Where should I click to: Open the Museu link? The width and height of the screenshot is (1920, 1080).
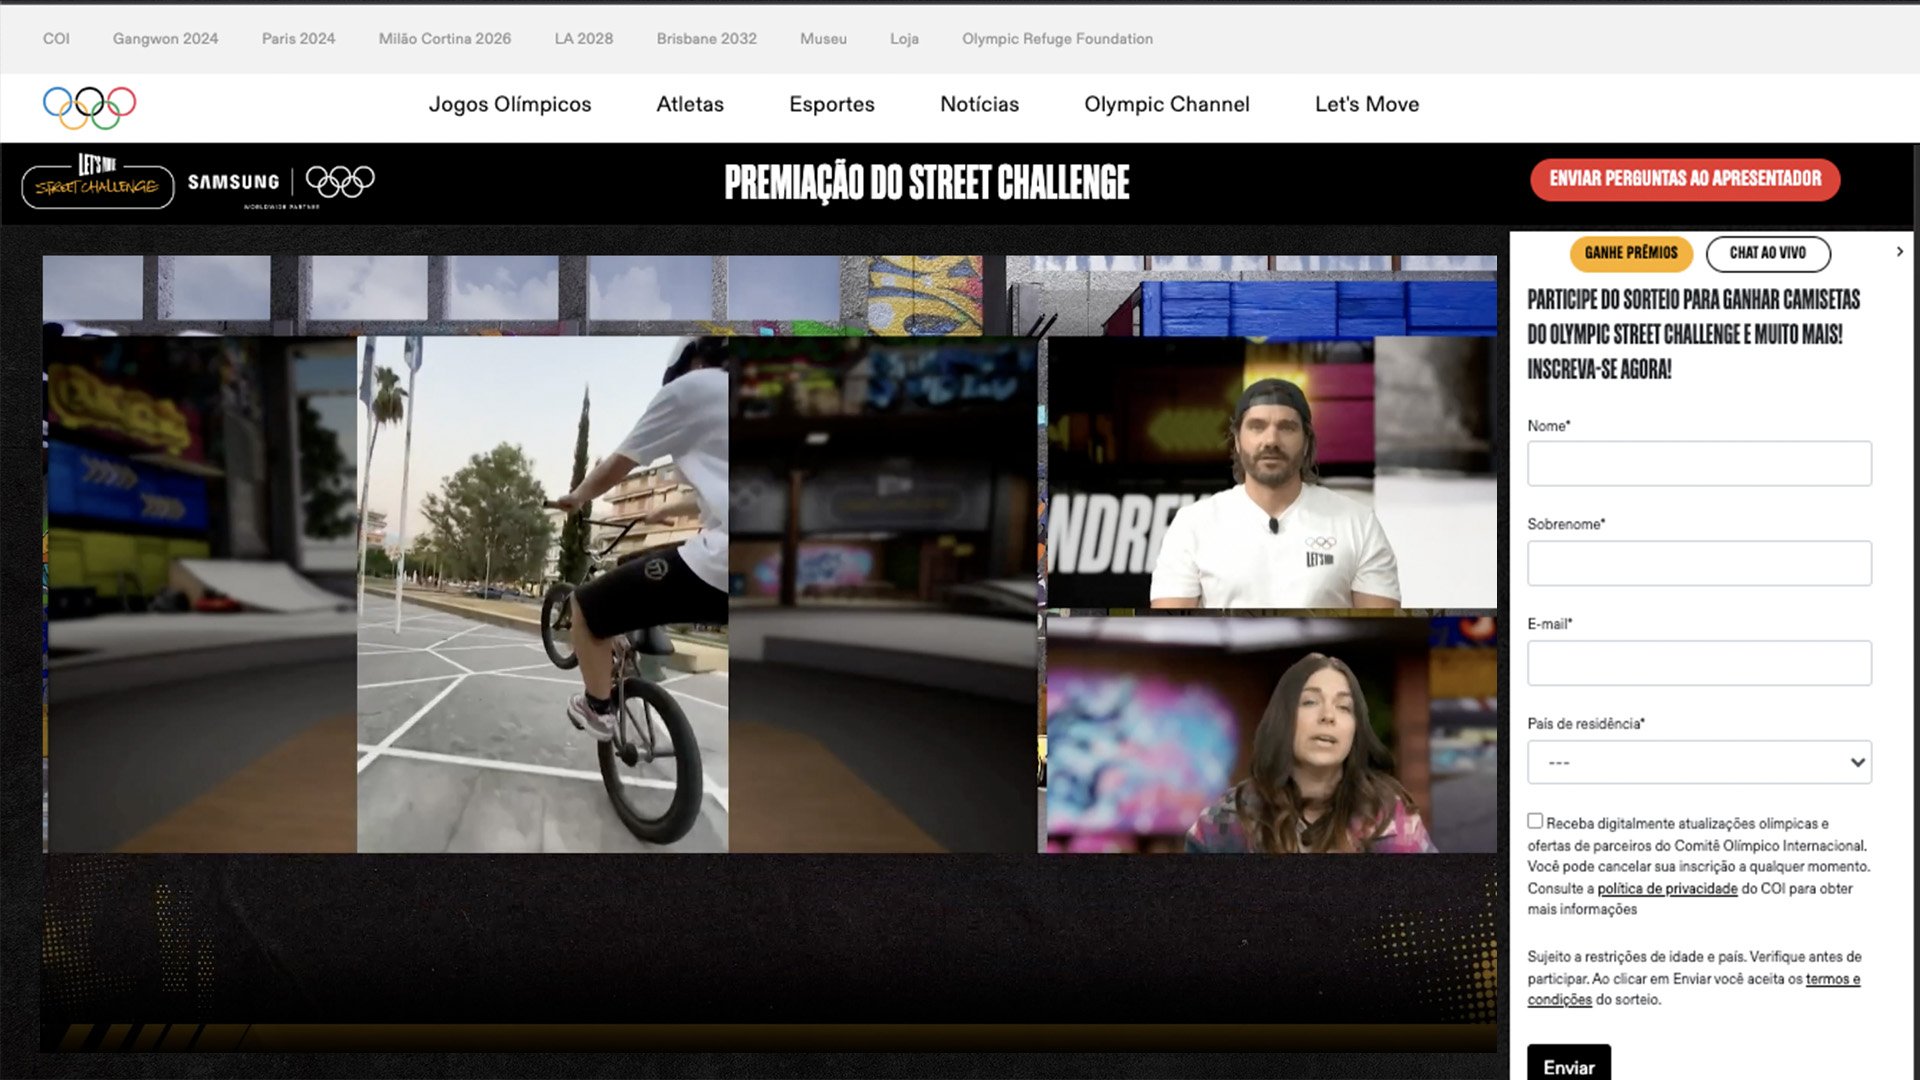tap(823, 39)
